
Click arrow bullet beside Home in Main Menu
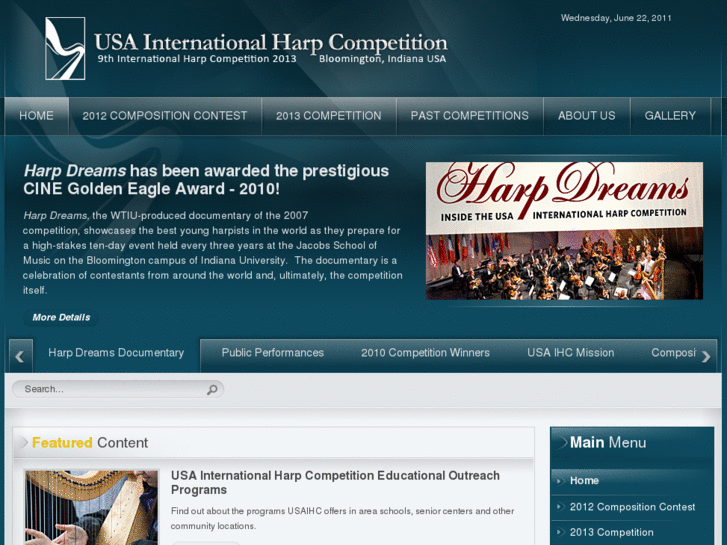pos(561,481)
